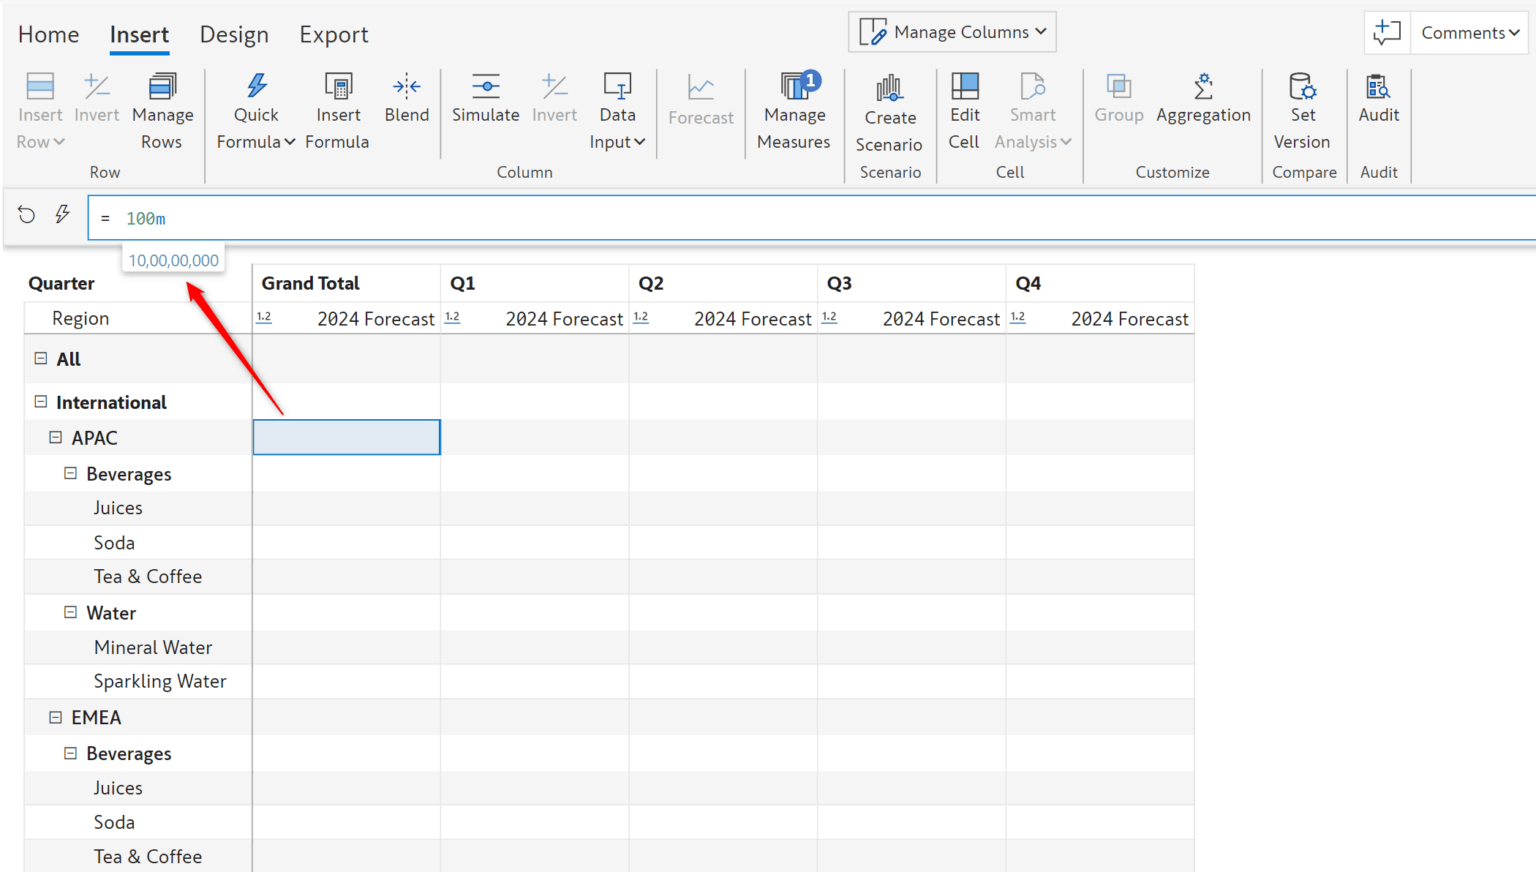Screen dimensions: 1536x872
Task: Open the Manage Columns dropdown
Action: [x=950, y=31]
